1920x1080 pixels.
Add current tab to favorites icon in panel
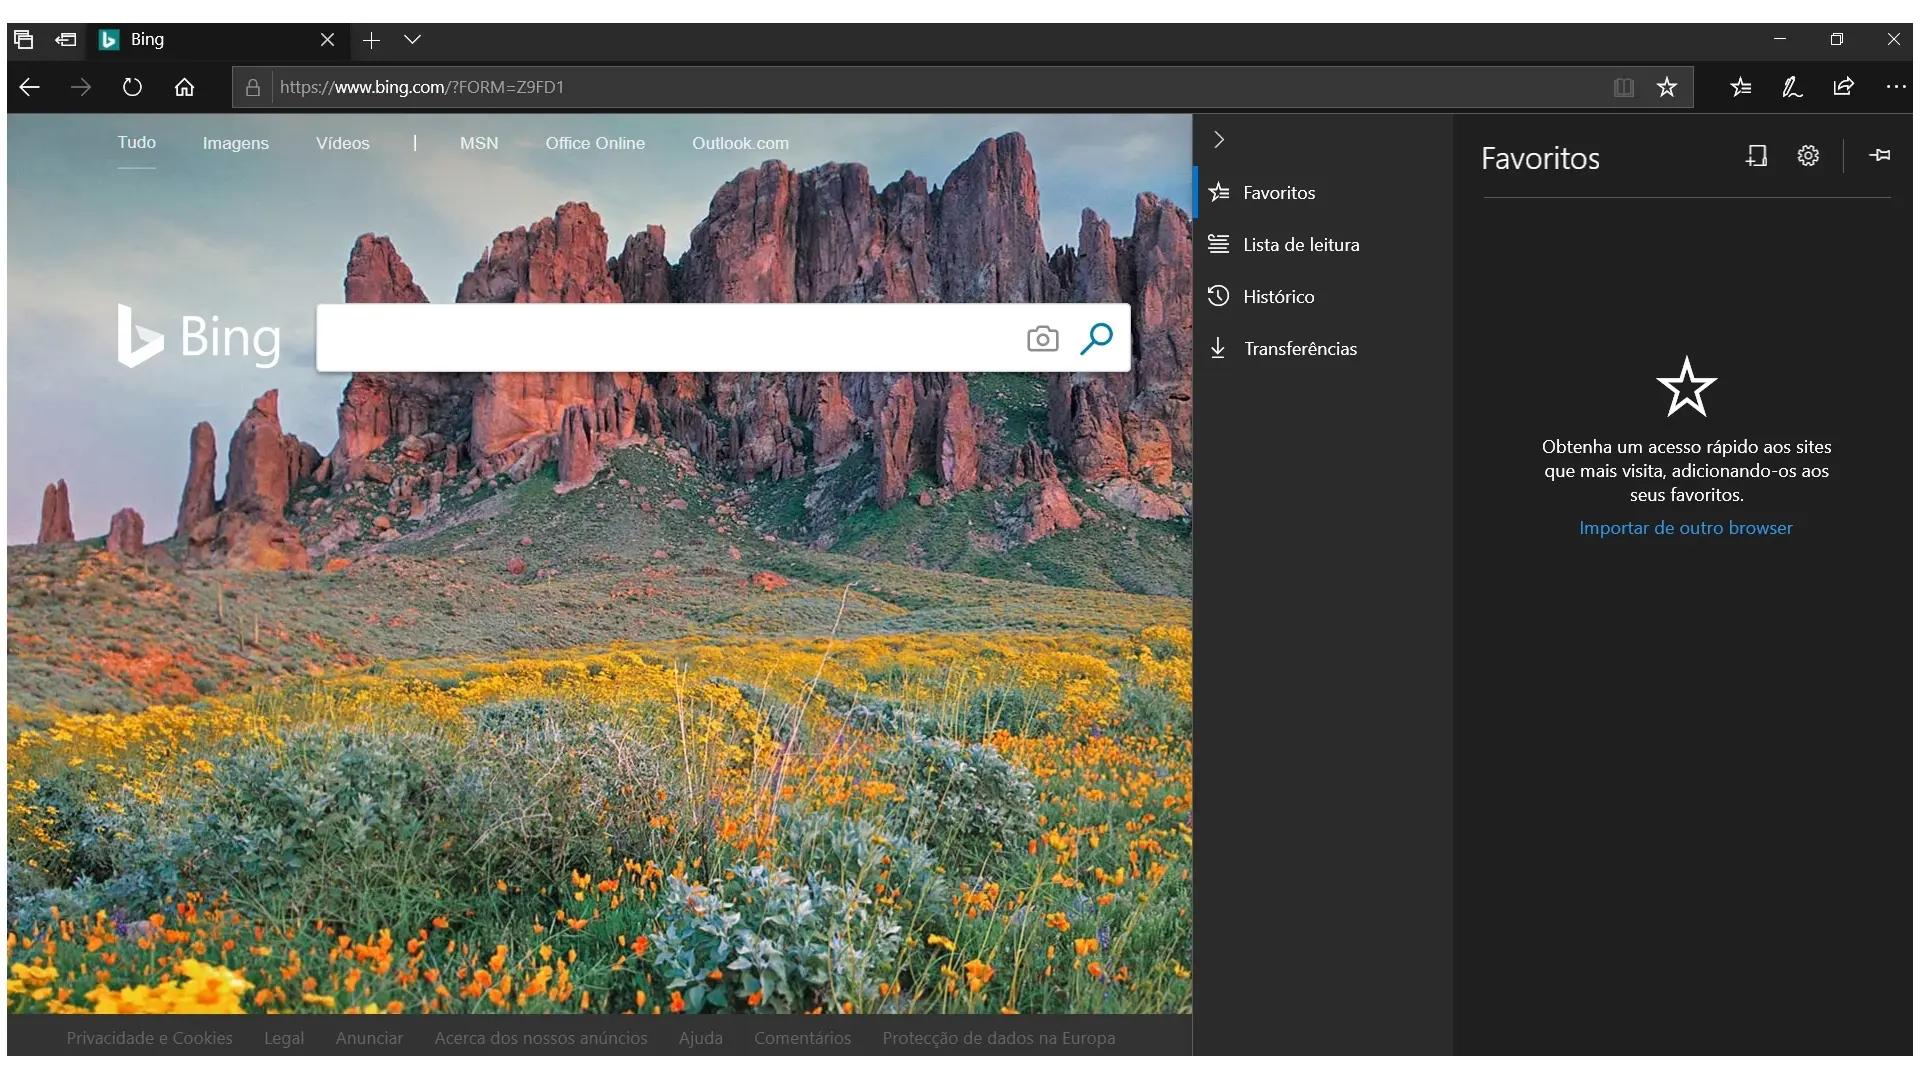[1757, 156]
